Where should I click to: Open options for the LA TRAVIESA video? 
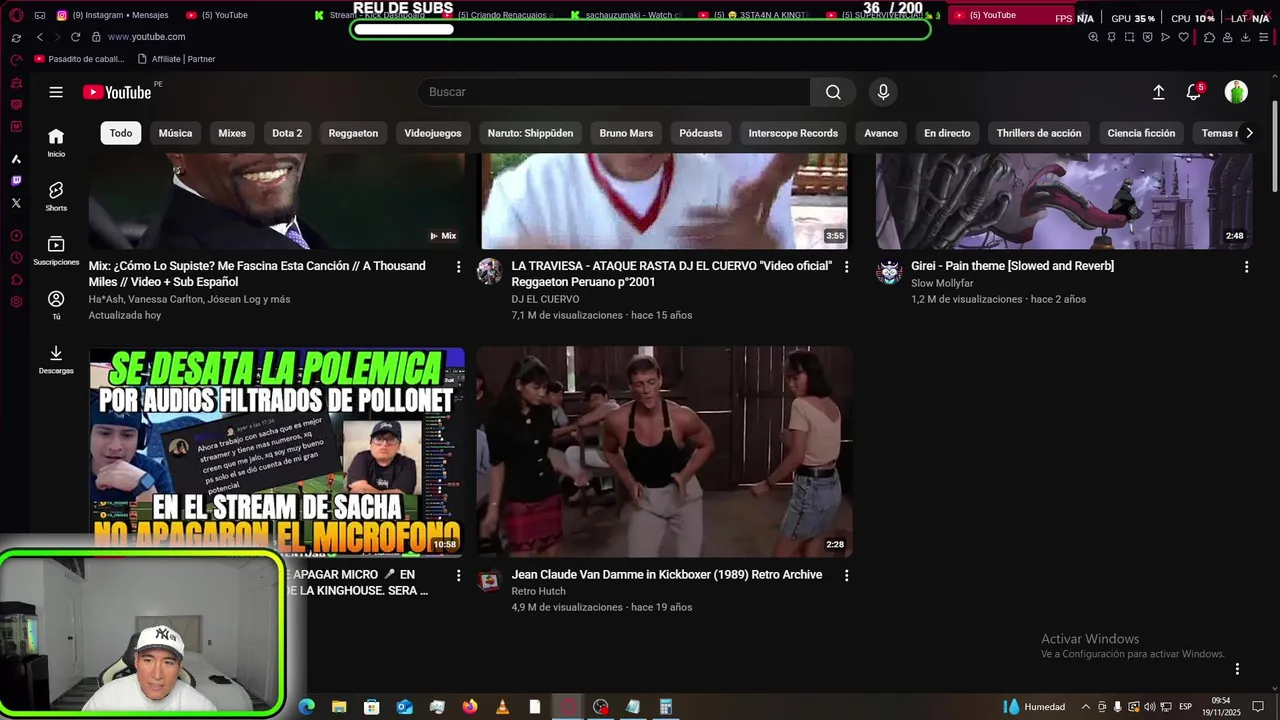coord(846,267)
